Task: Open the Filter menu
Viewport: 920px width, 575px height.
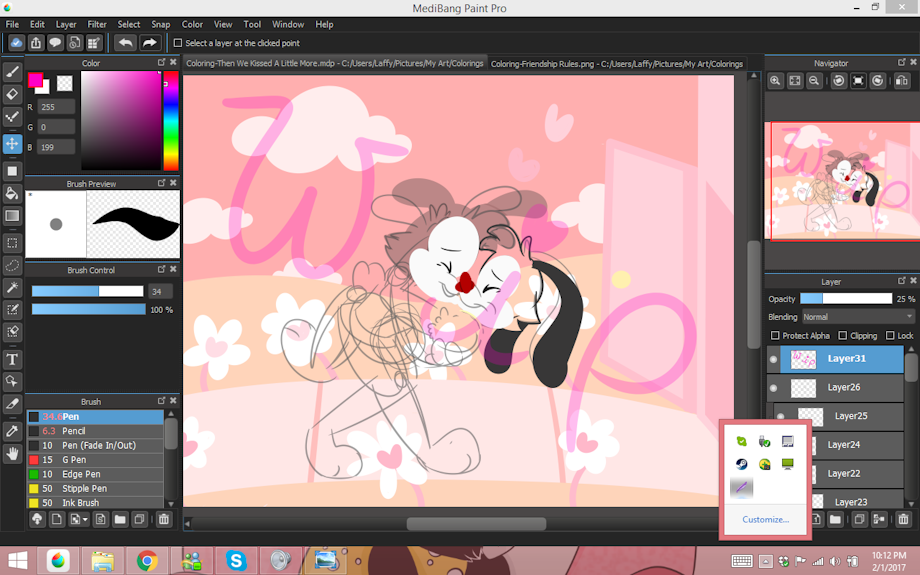Action: (x=97, y=24)
